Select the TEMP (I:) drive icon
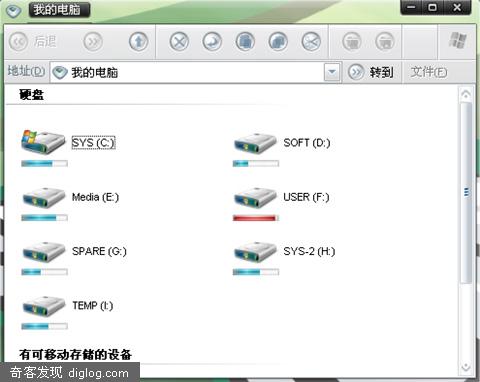This screenshot has height=382, width=480. click(44, 306)
